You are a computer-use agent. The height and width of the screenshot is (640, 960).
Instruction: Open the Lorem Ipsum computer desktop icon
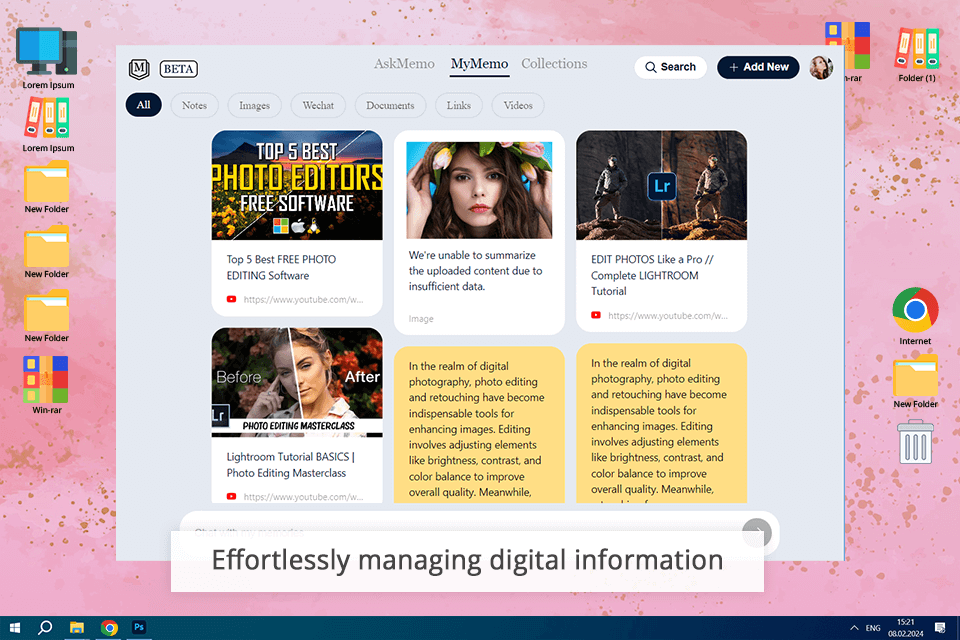click(48, 58)
